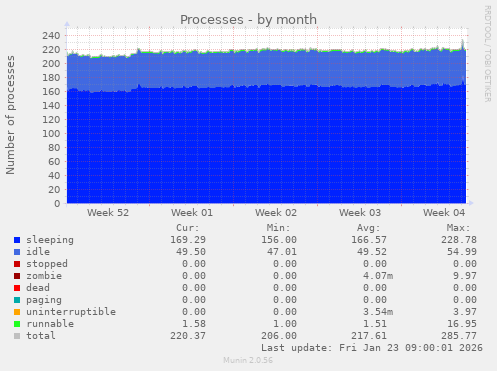Click the 'zombie' legend label
Image resolution: width=497 pixels, height=371 pixels.
click(x=44, y=276)
